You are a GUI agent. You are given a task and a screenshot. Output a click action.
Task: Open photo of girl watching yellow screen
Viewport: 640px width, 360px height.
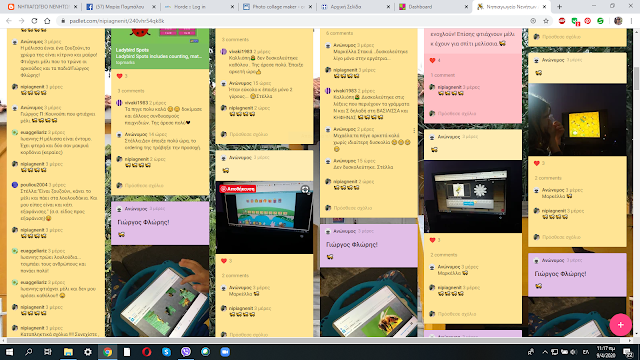tap(577, 120)
